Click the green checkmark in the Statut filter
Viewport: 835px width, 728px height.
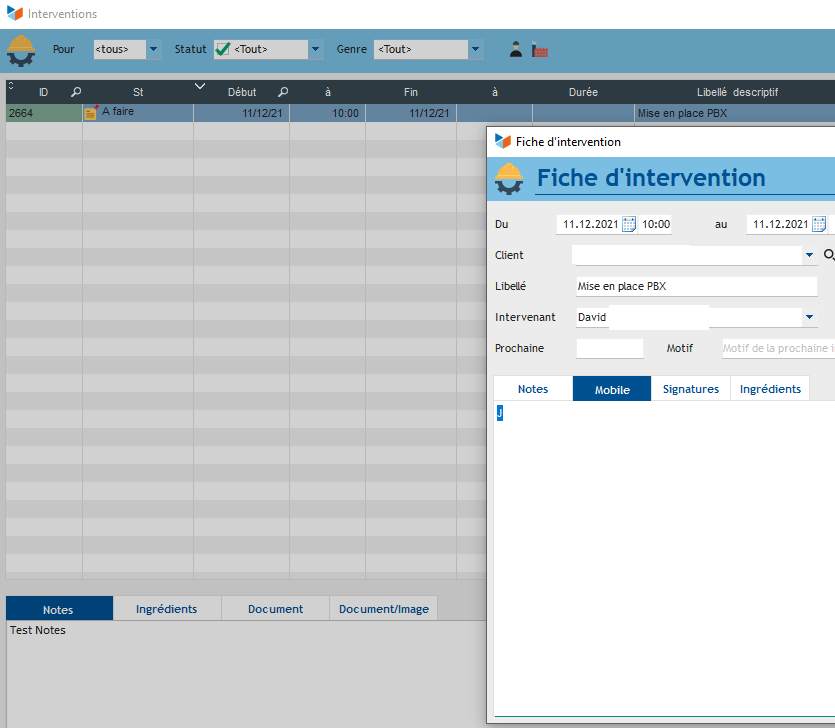pyautogui.click(x=223, y=49)
